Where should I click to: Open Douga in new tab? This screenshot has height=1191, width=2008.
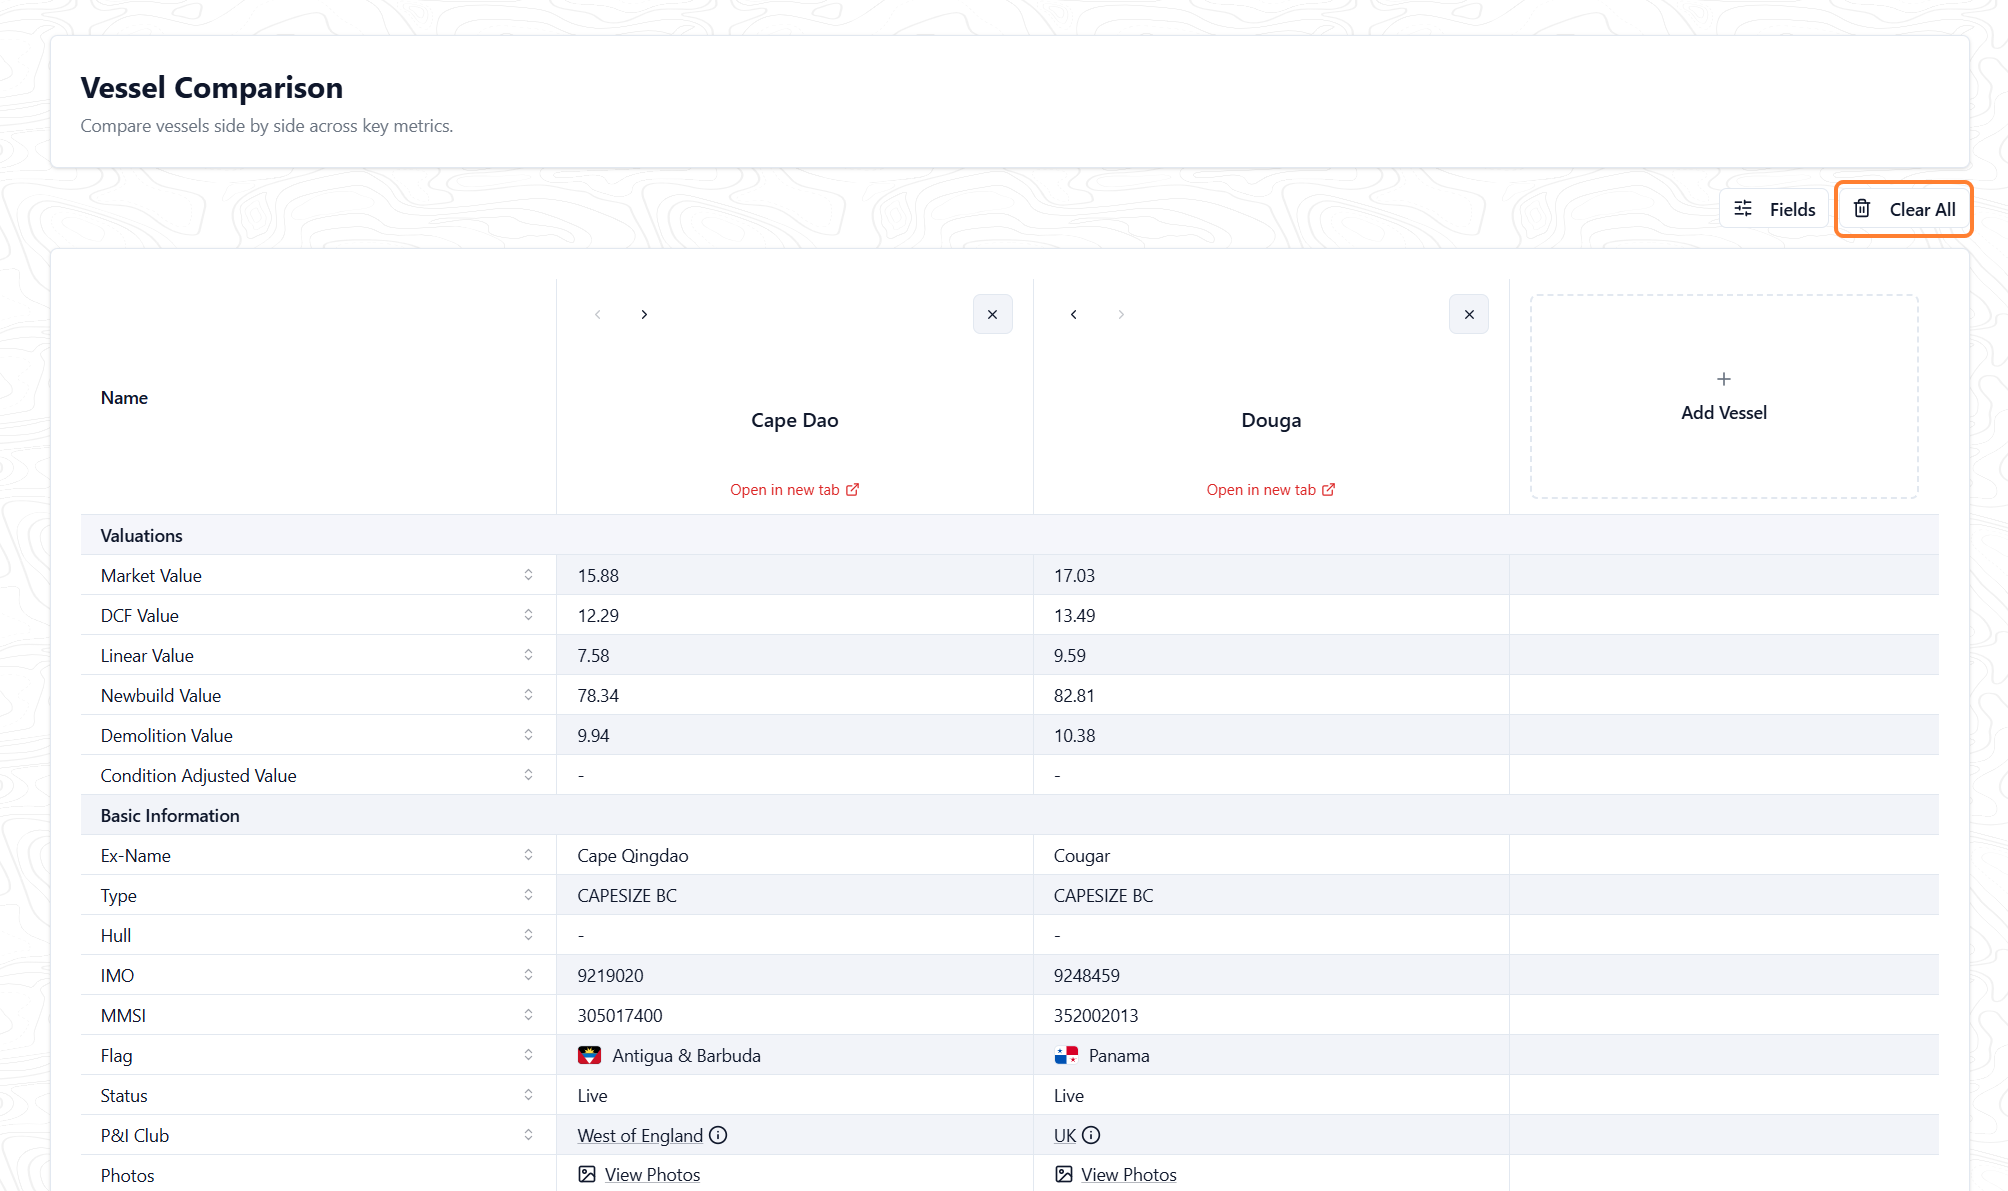click(x=1270, y=489)
